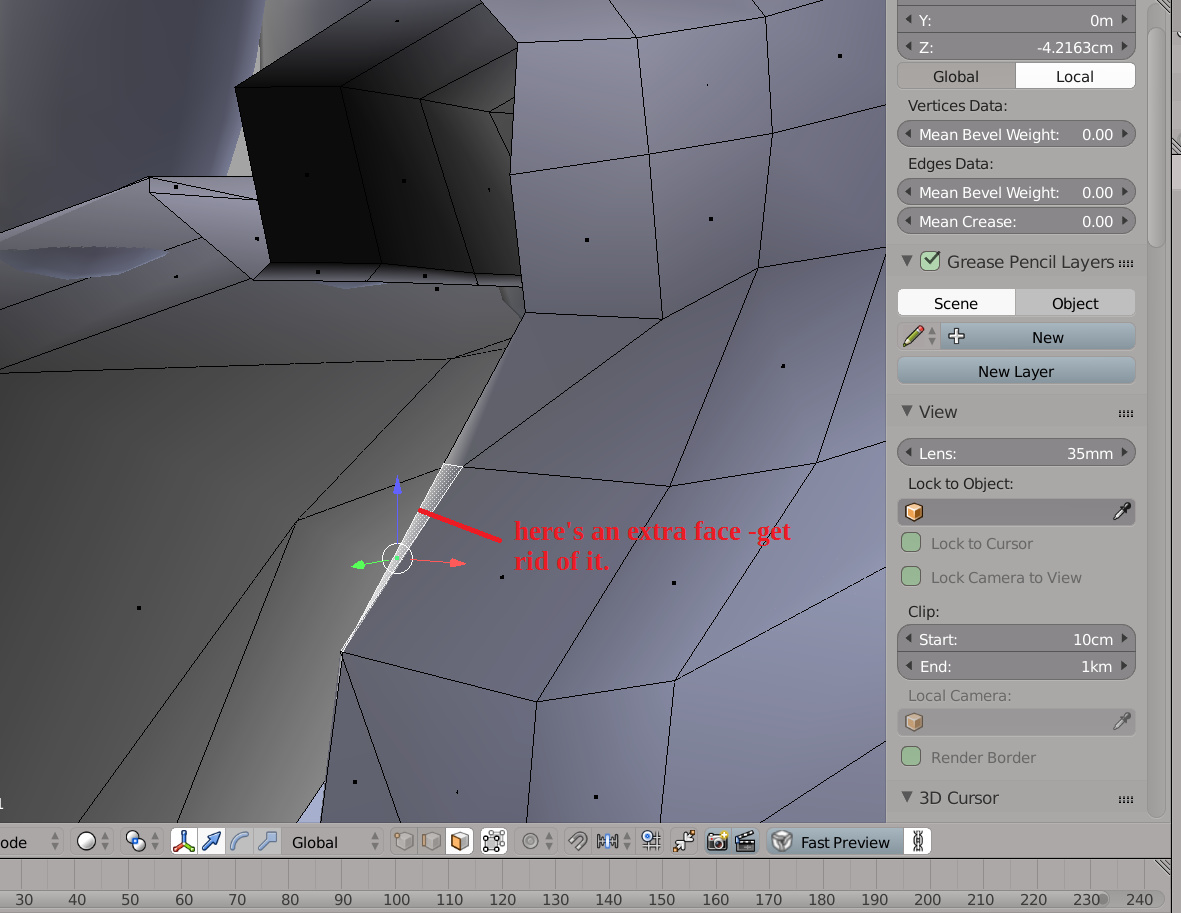Increase Z value with right arrow

1125,47
